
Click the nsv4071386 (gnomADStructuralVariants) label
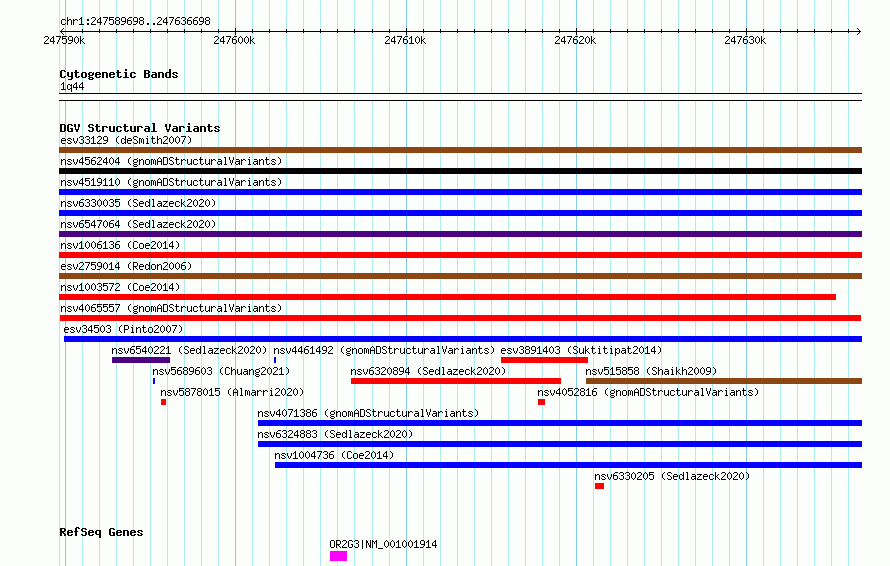pos(368,413)
